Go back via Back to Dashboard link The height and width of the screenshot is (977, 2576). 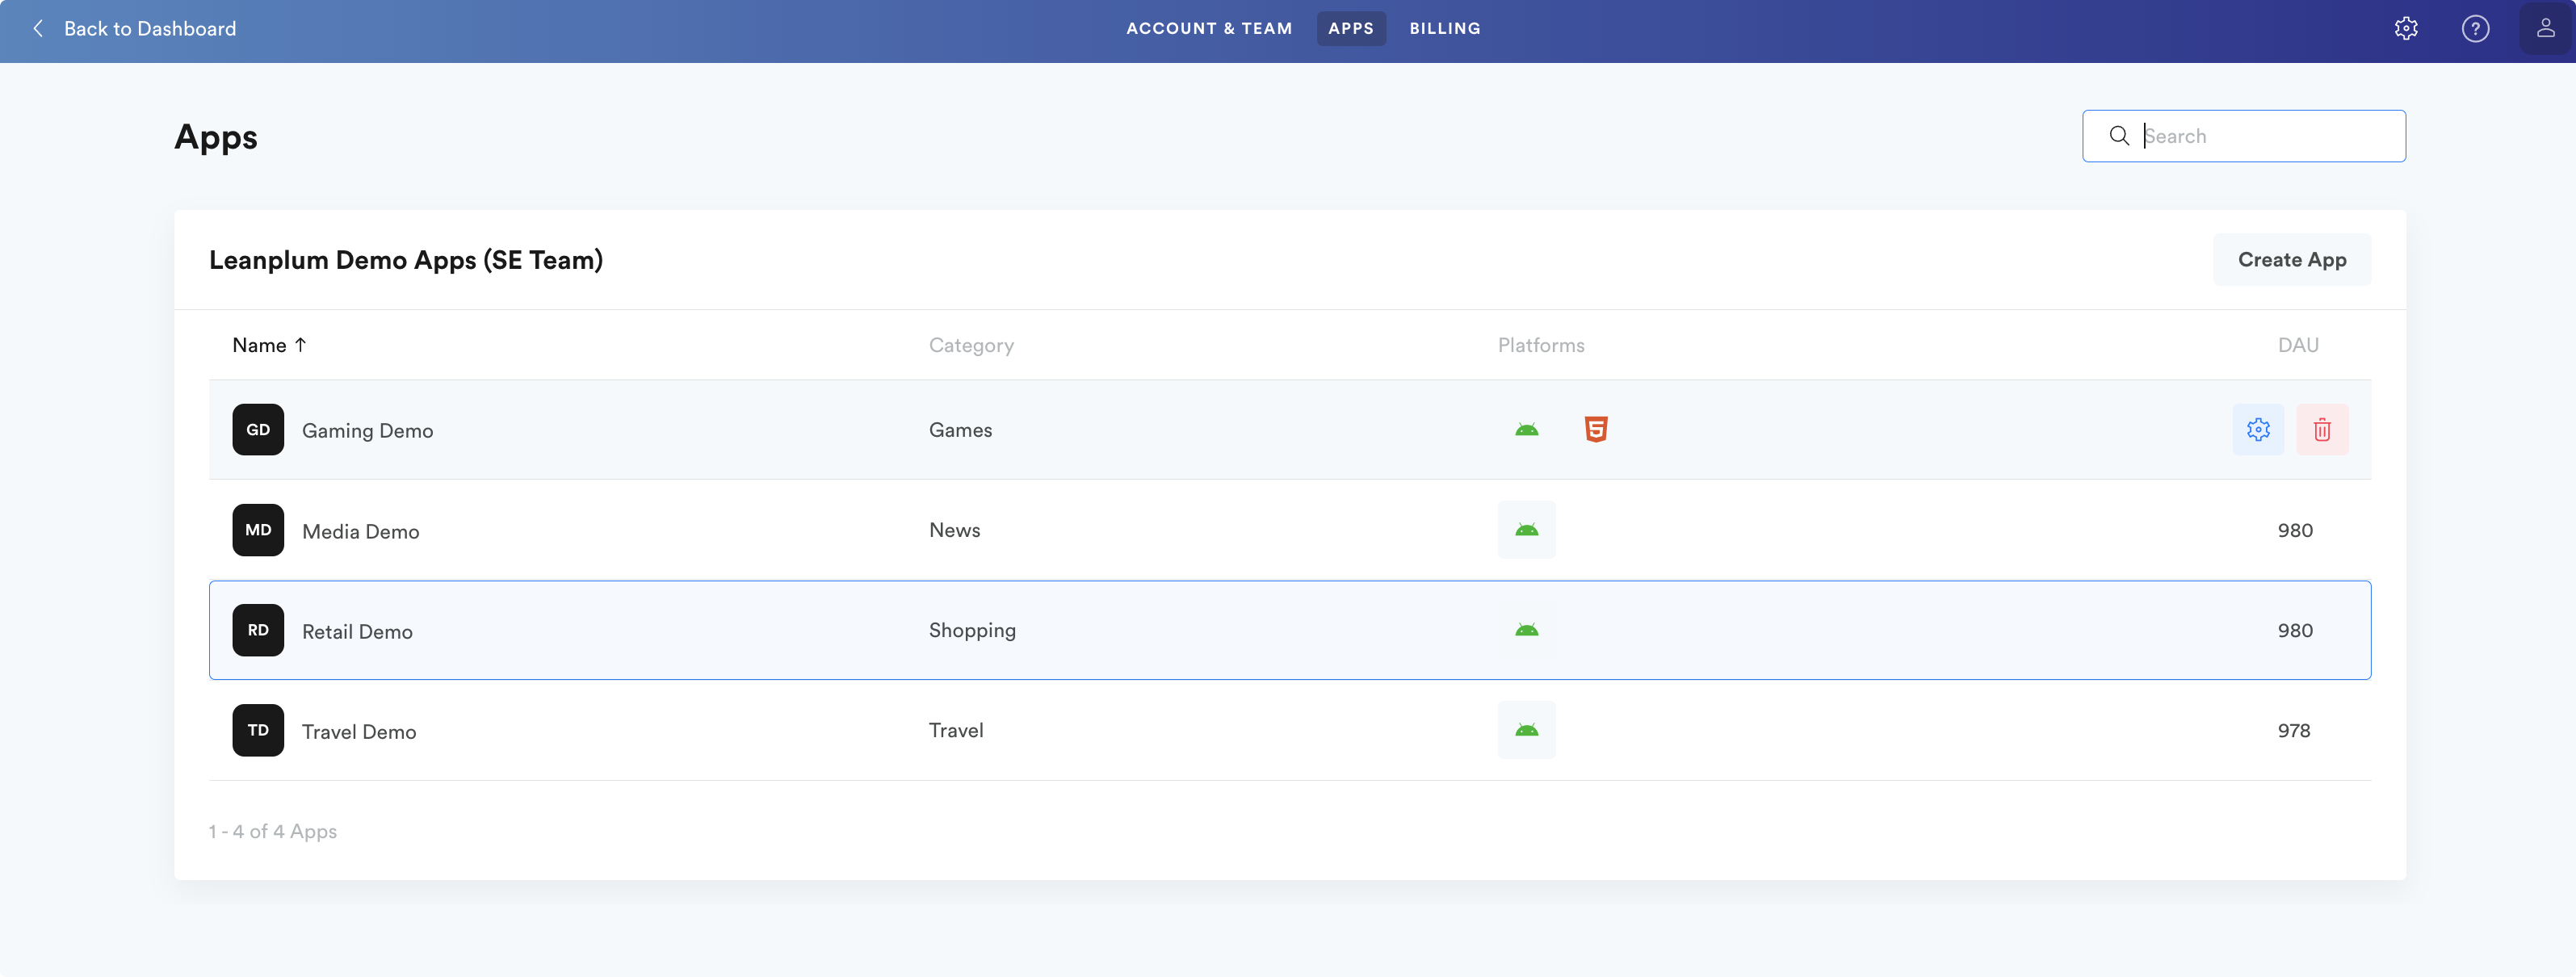click(x=150, y=29)
